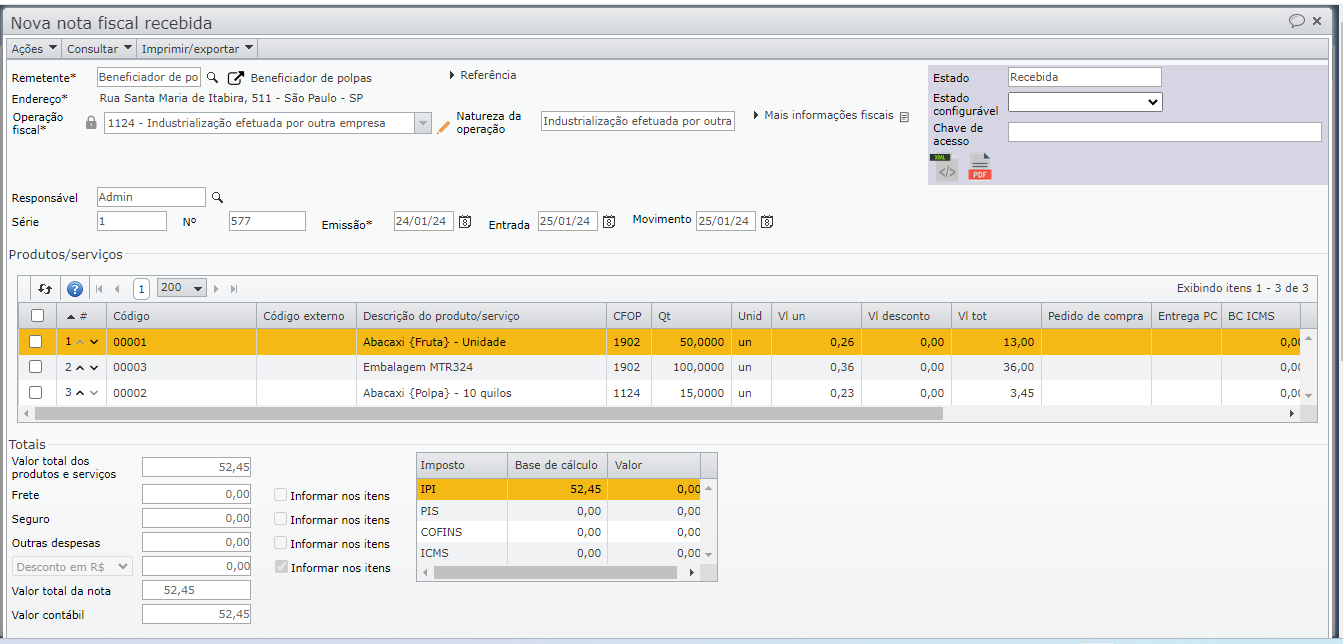Click the blue help icon in grid toolbar

click(x=75, y=289)
